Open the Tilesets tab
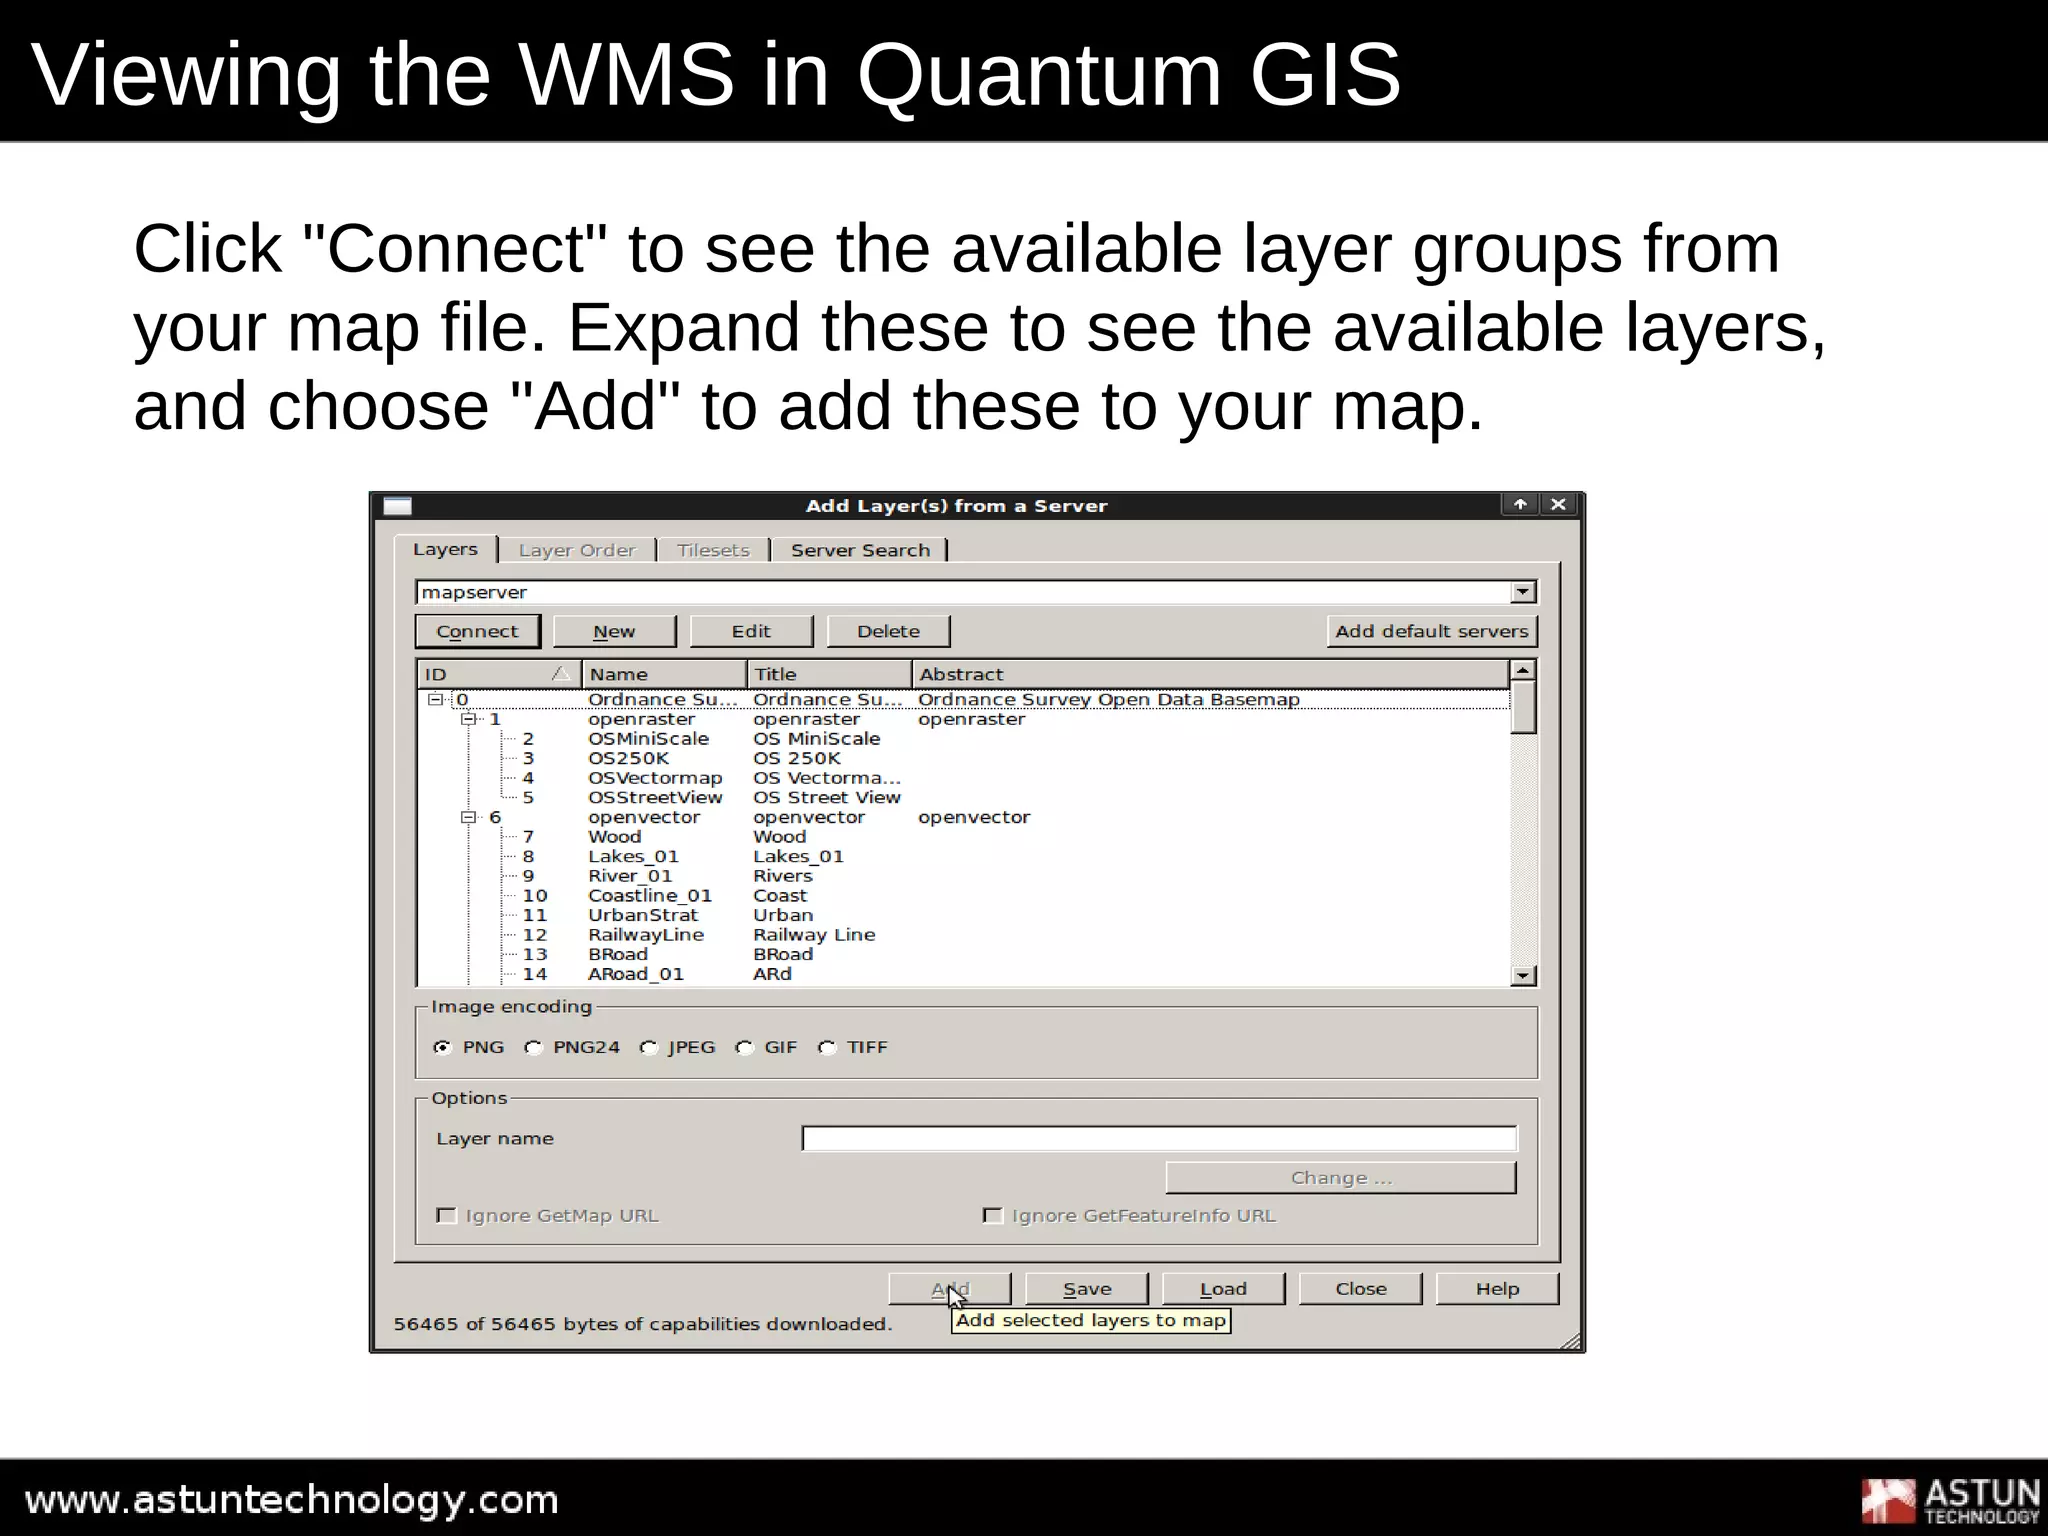 pyautogui.click(x=713, y=550)
